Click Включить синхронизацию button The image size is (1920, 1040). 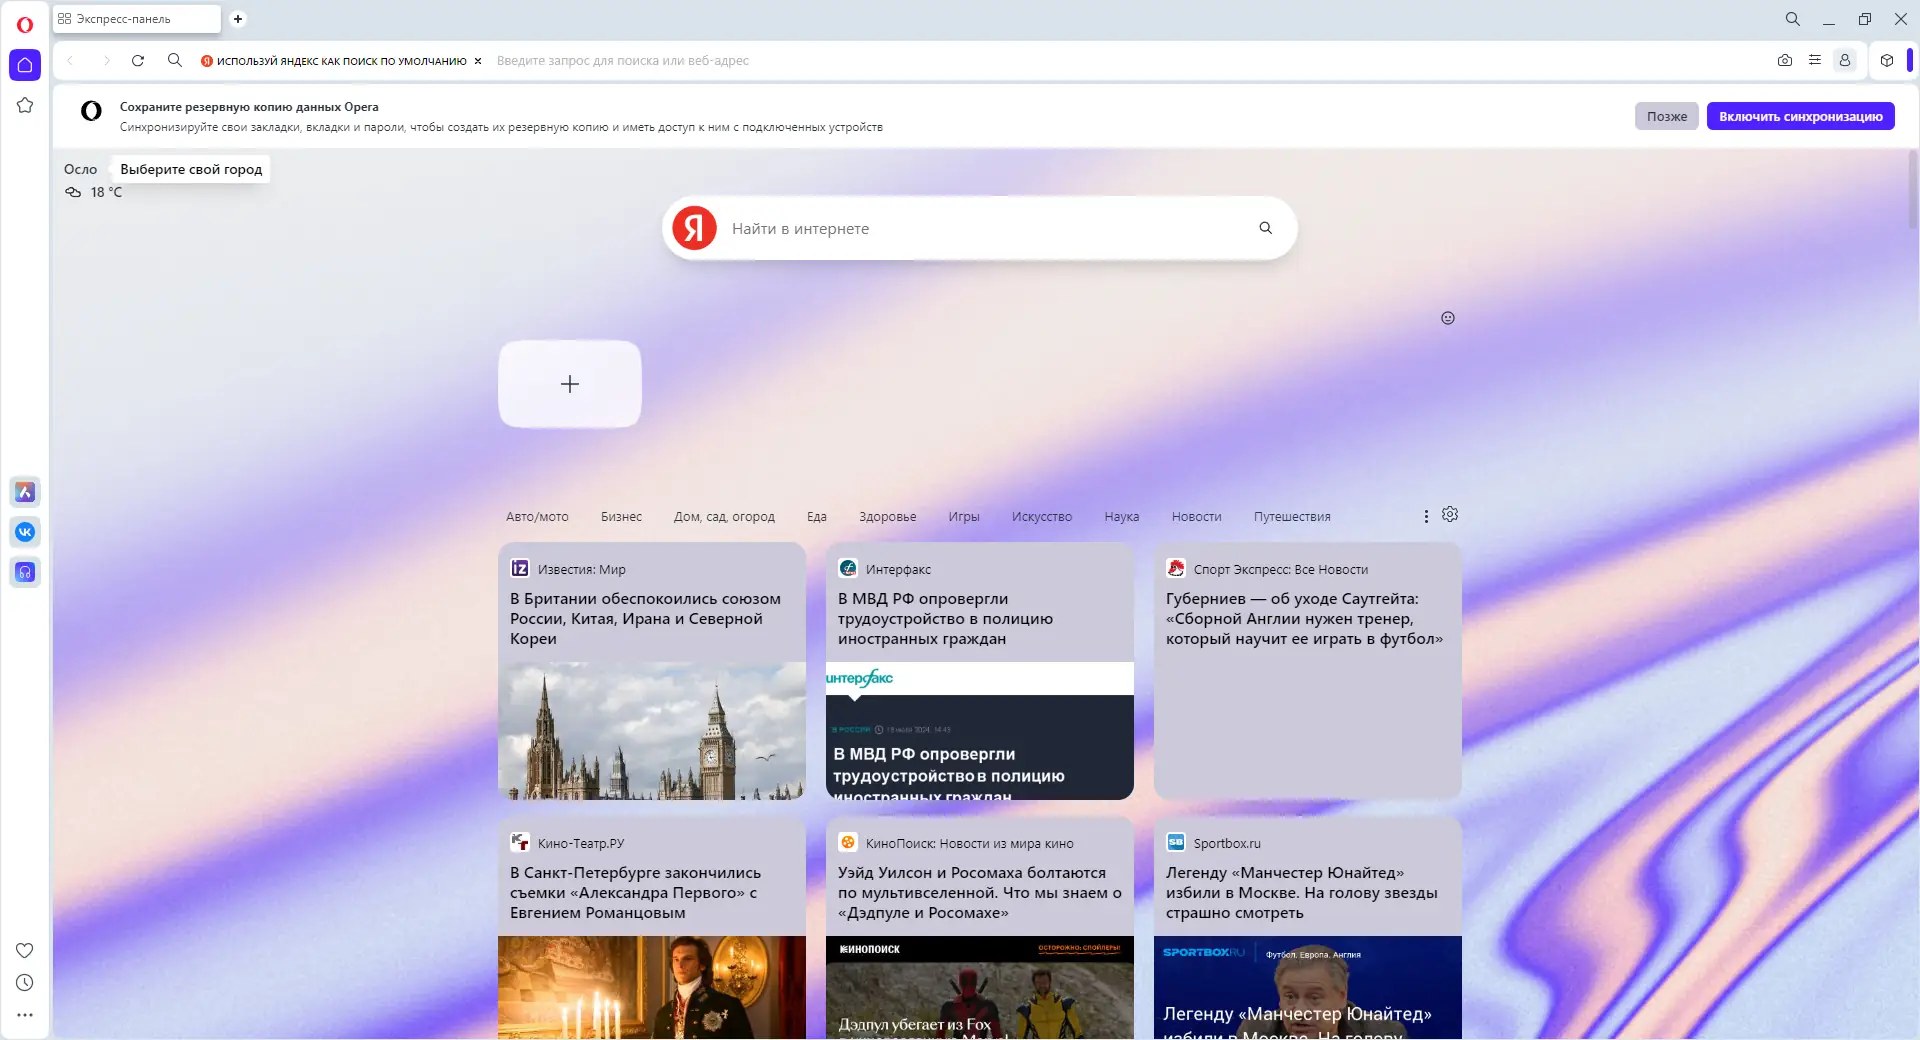click(1801, 116)
